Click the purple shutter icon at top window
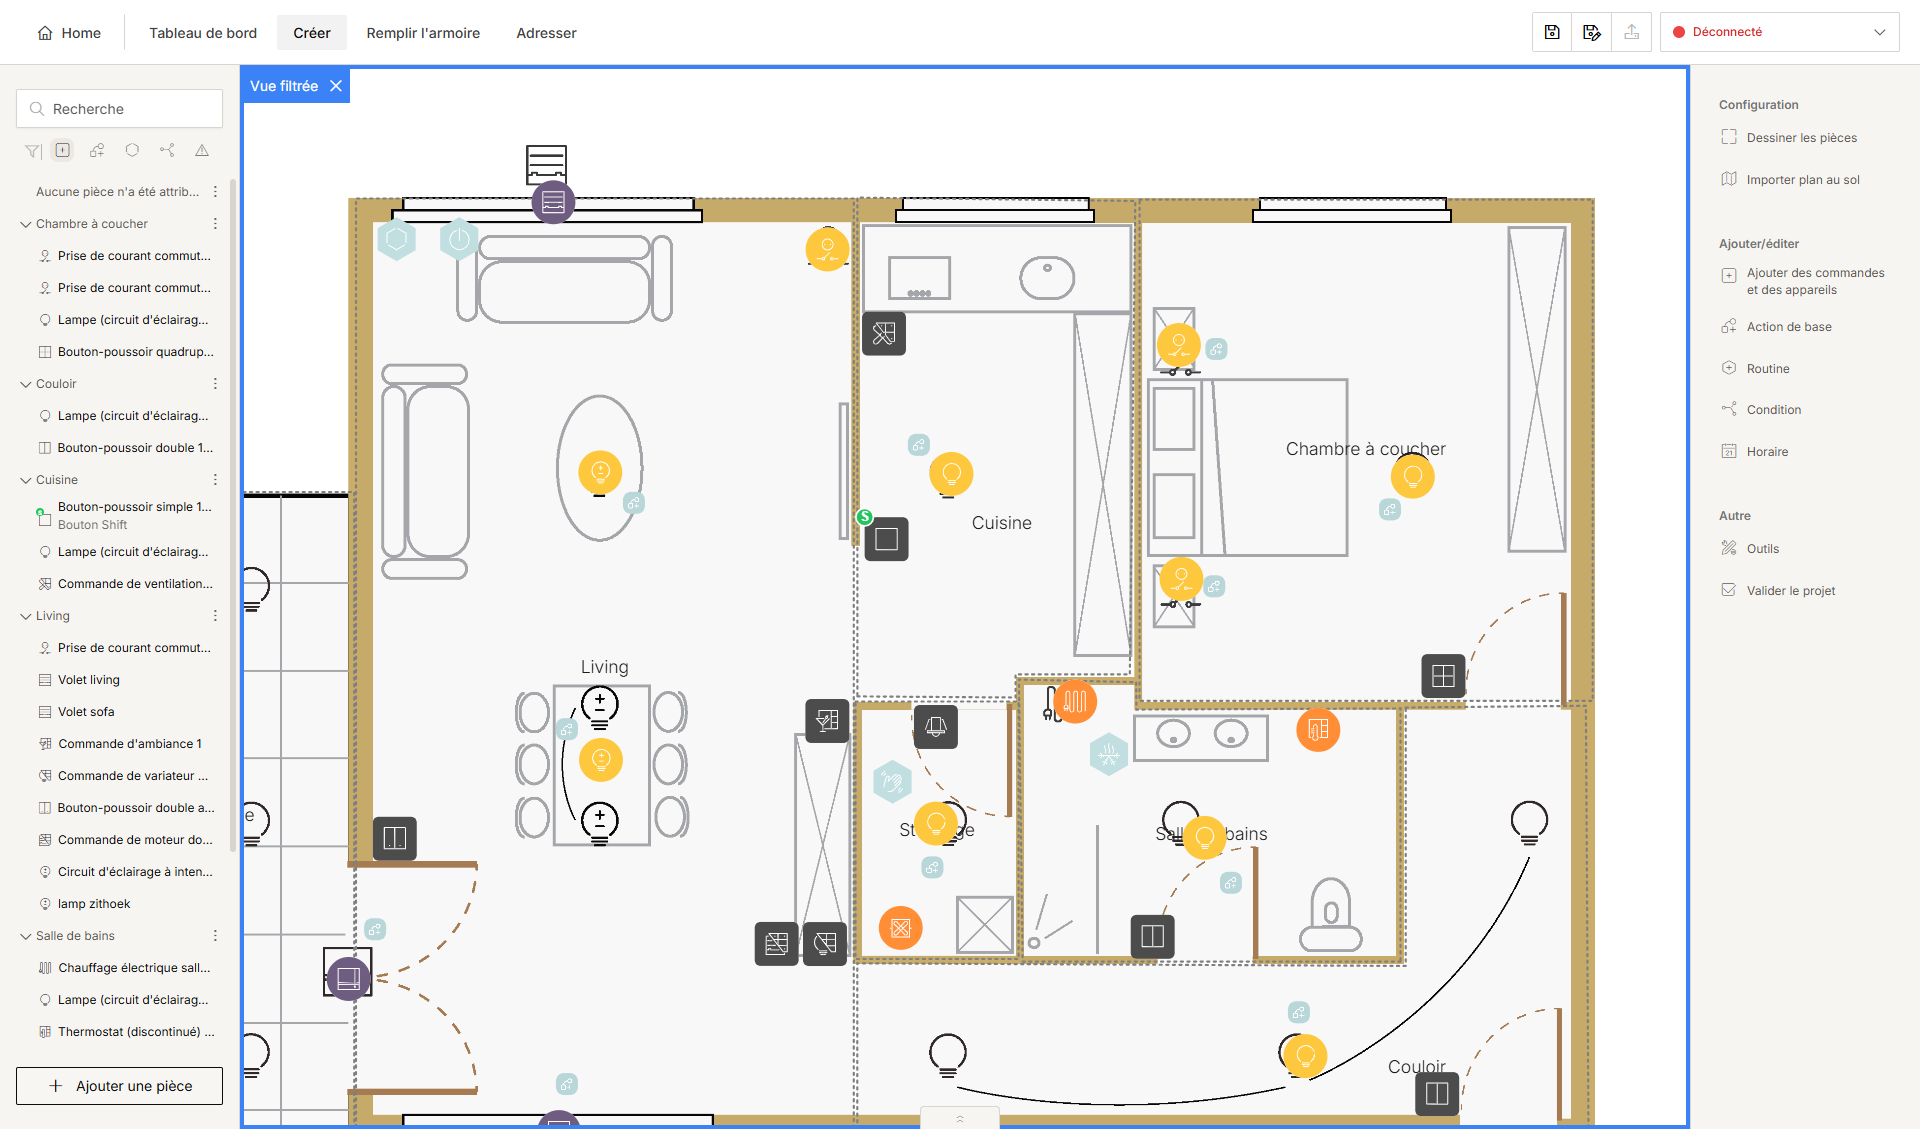Viewport: 1920px width, 1129px height. tap(553, 202)
